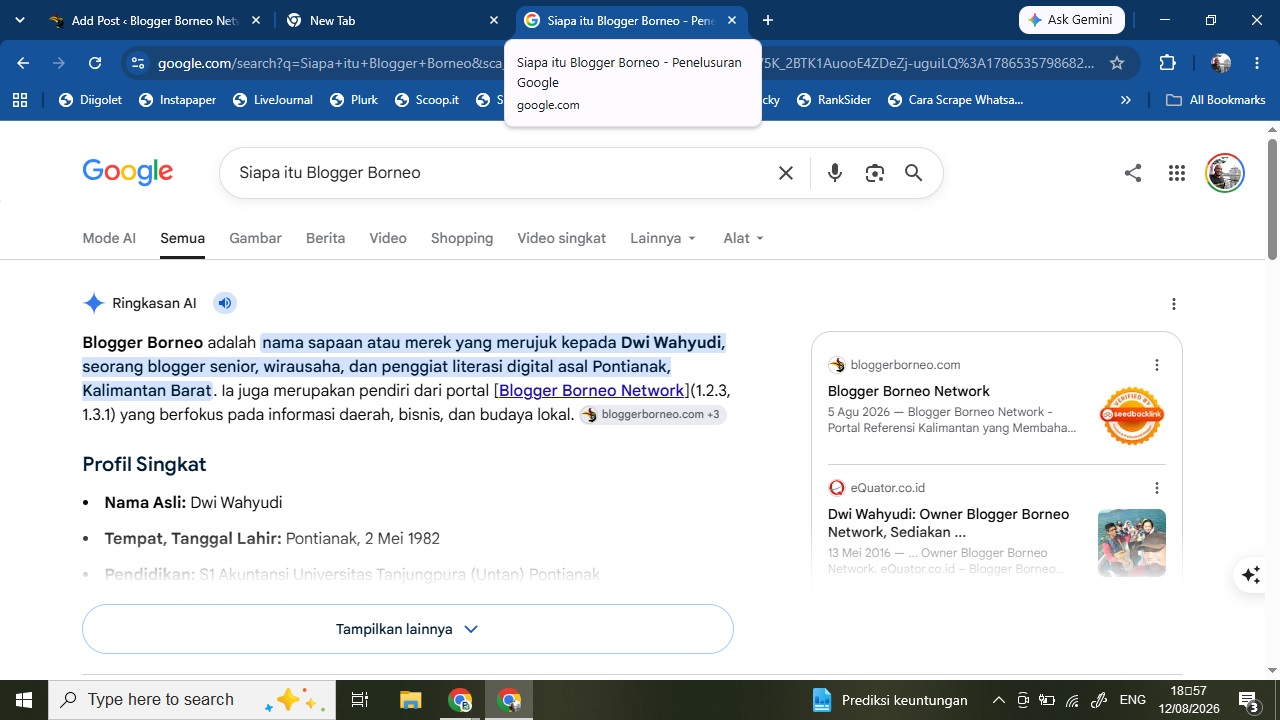The height and width of the screenshot is (720, 1280).
Task: Open the All Bookmarks folder
Action: (1216, 100)
